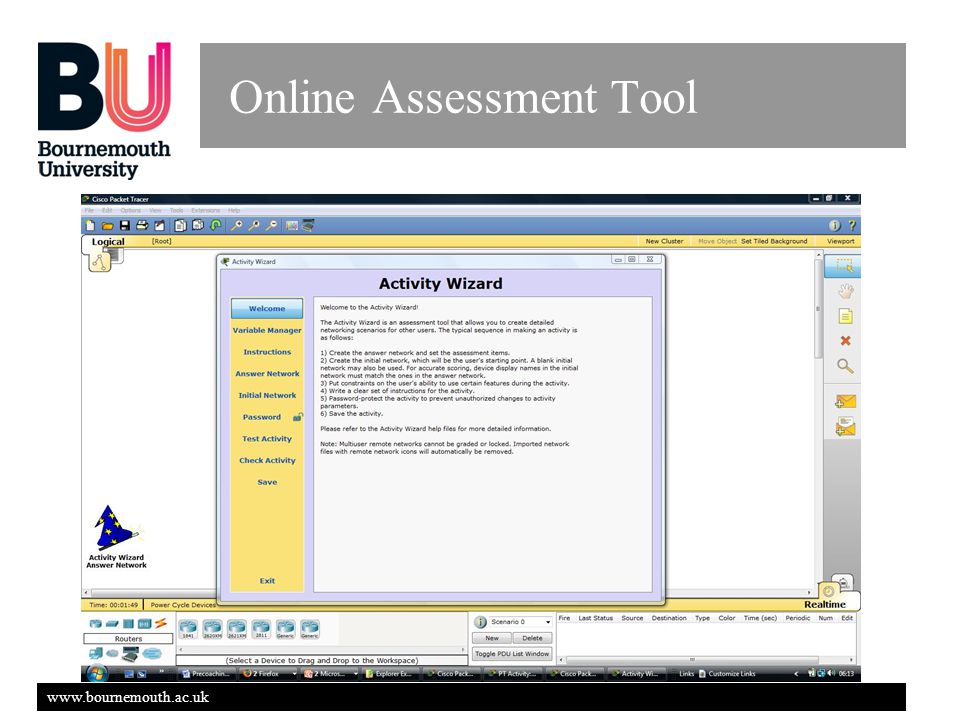Open the Instructions wizard page
Screen dimensions: 960x720
pos(267,352)
